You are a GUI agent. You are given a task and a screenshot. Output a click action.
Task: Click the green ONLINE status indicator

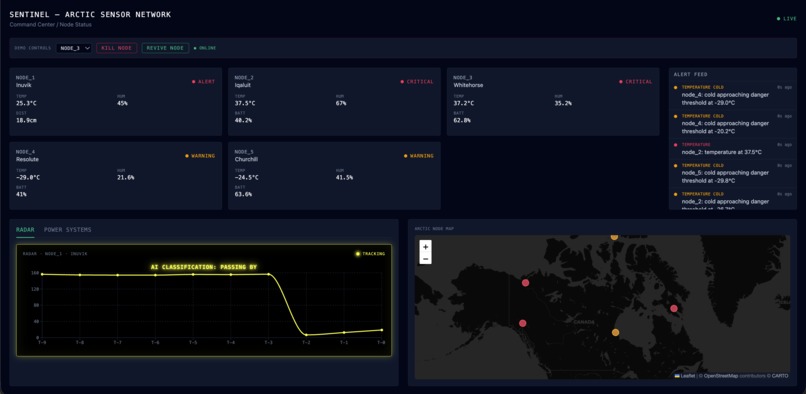[205, 48]
